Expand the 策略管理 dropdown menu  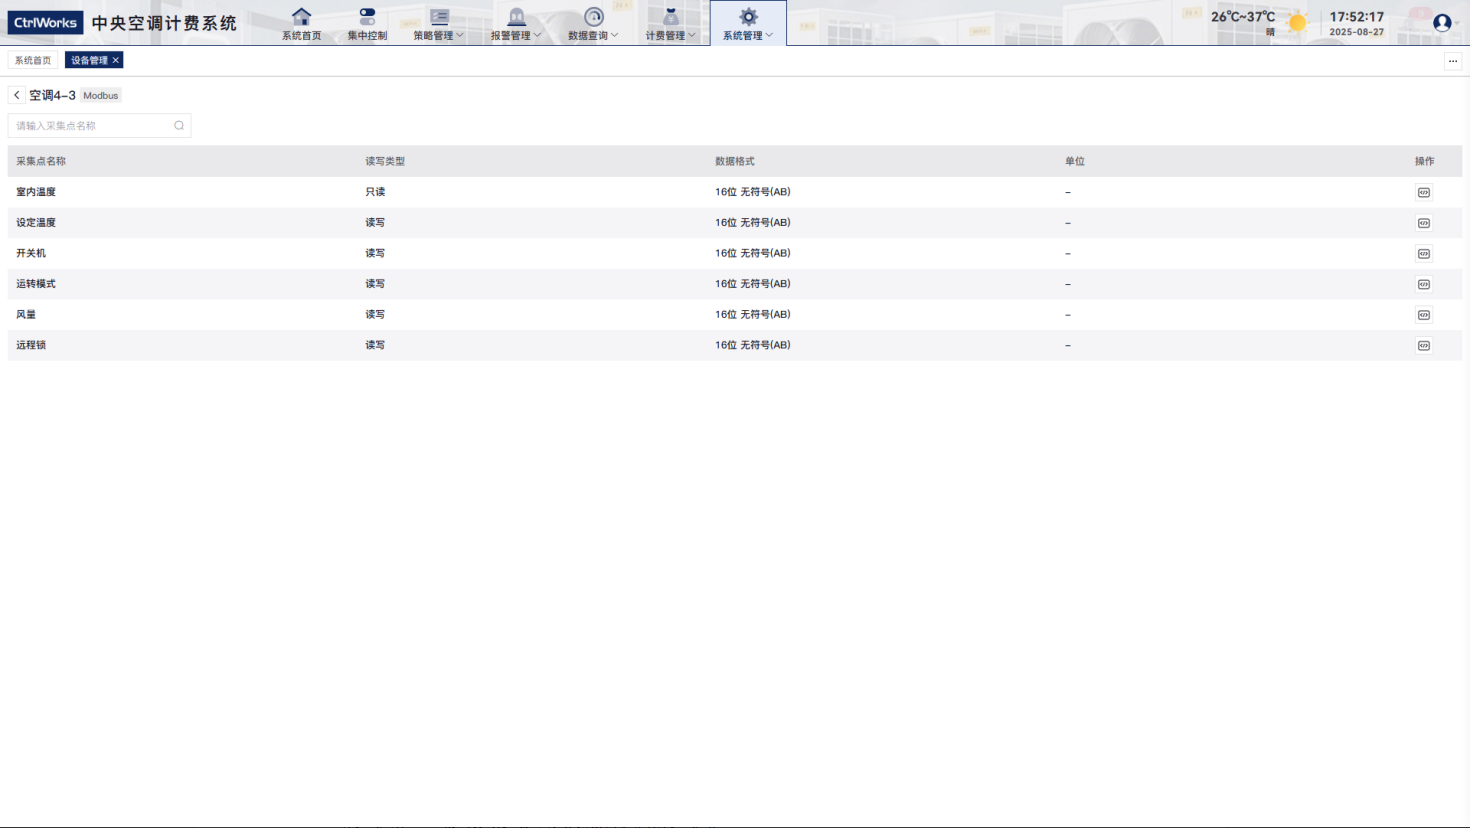pyautogui.click(x=438, y=24)
